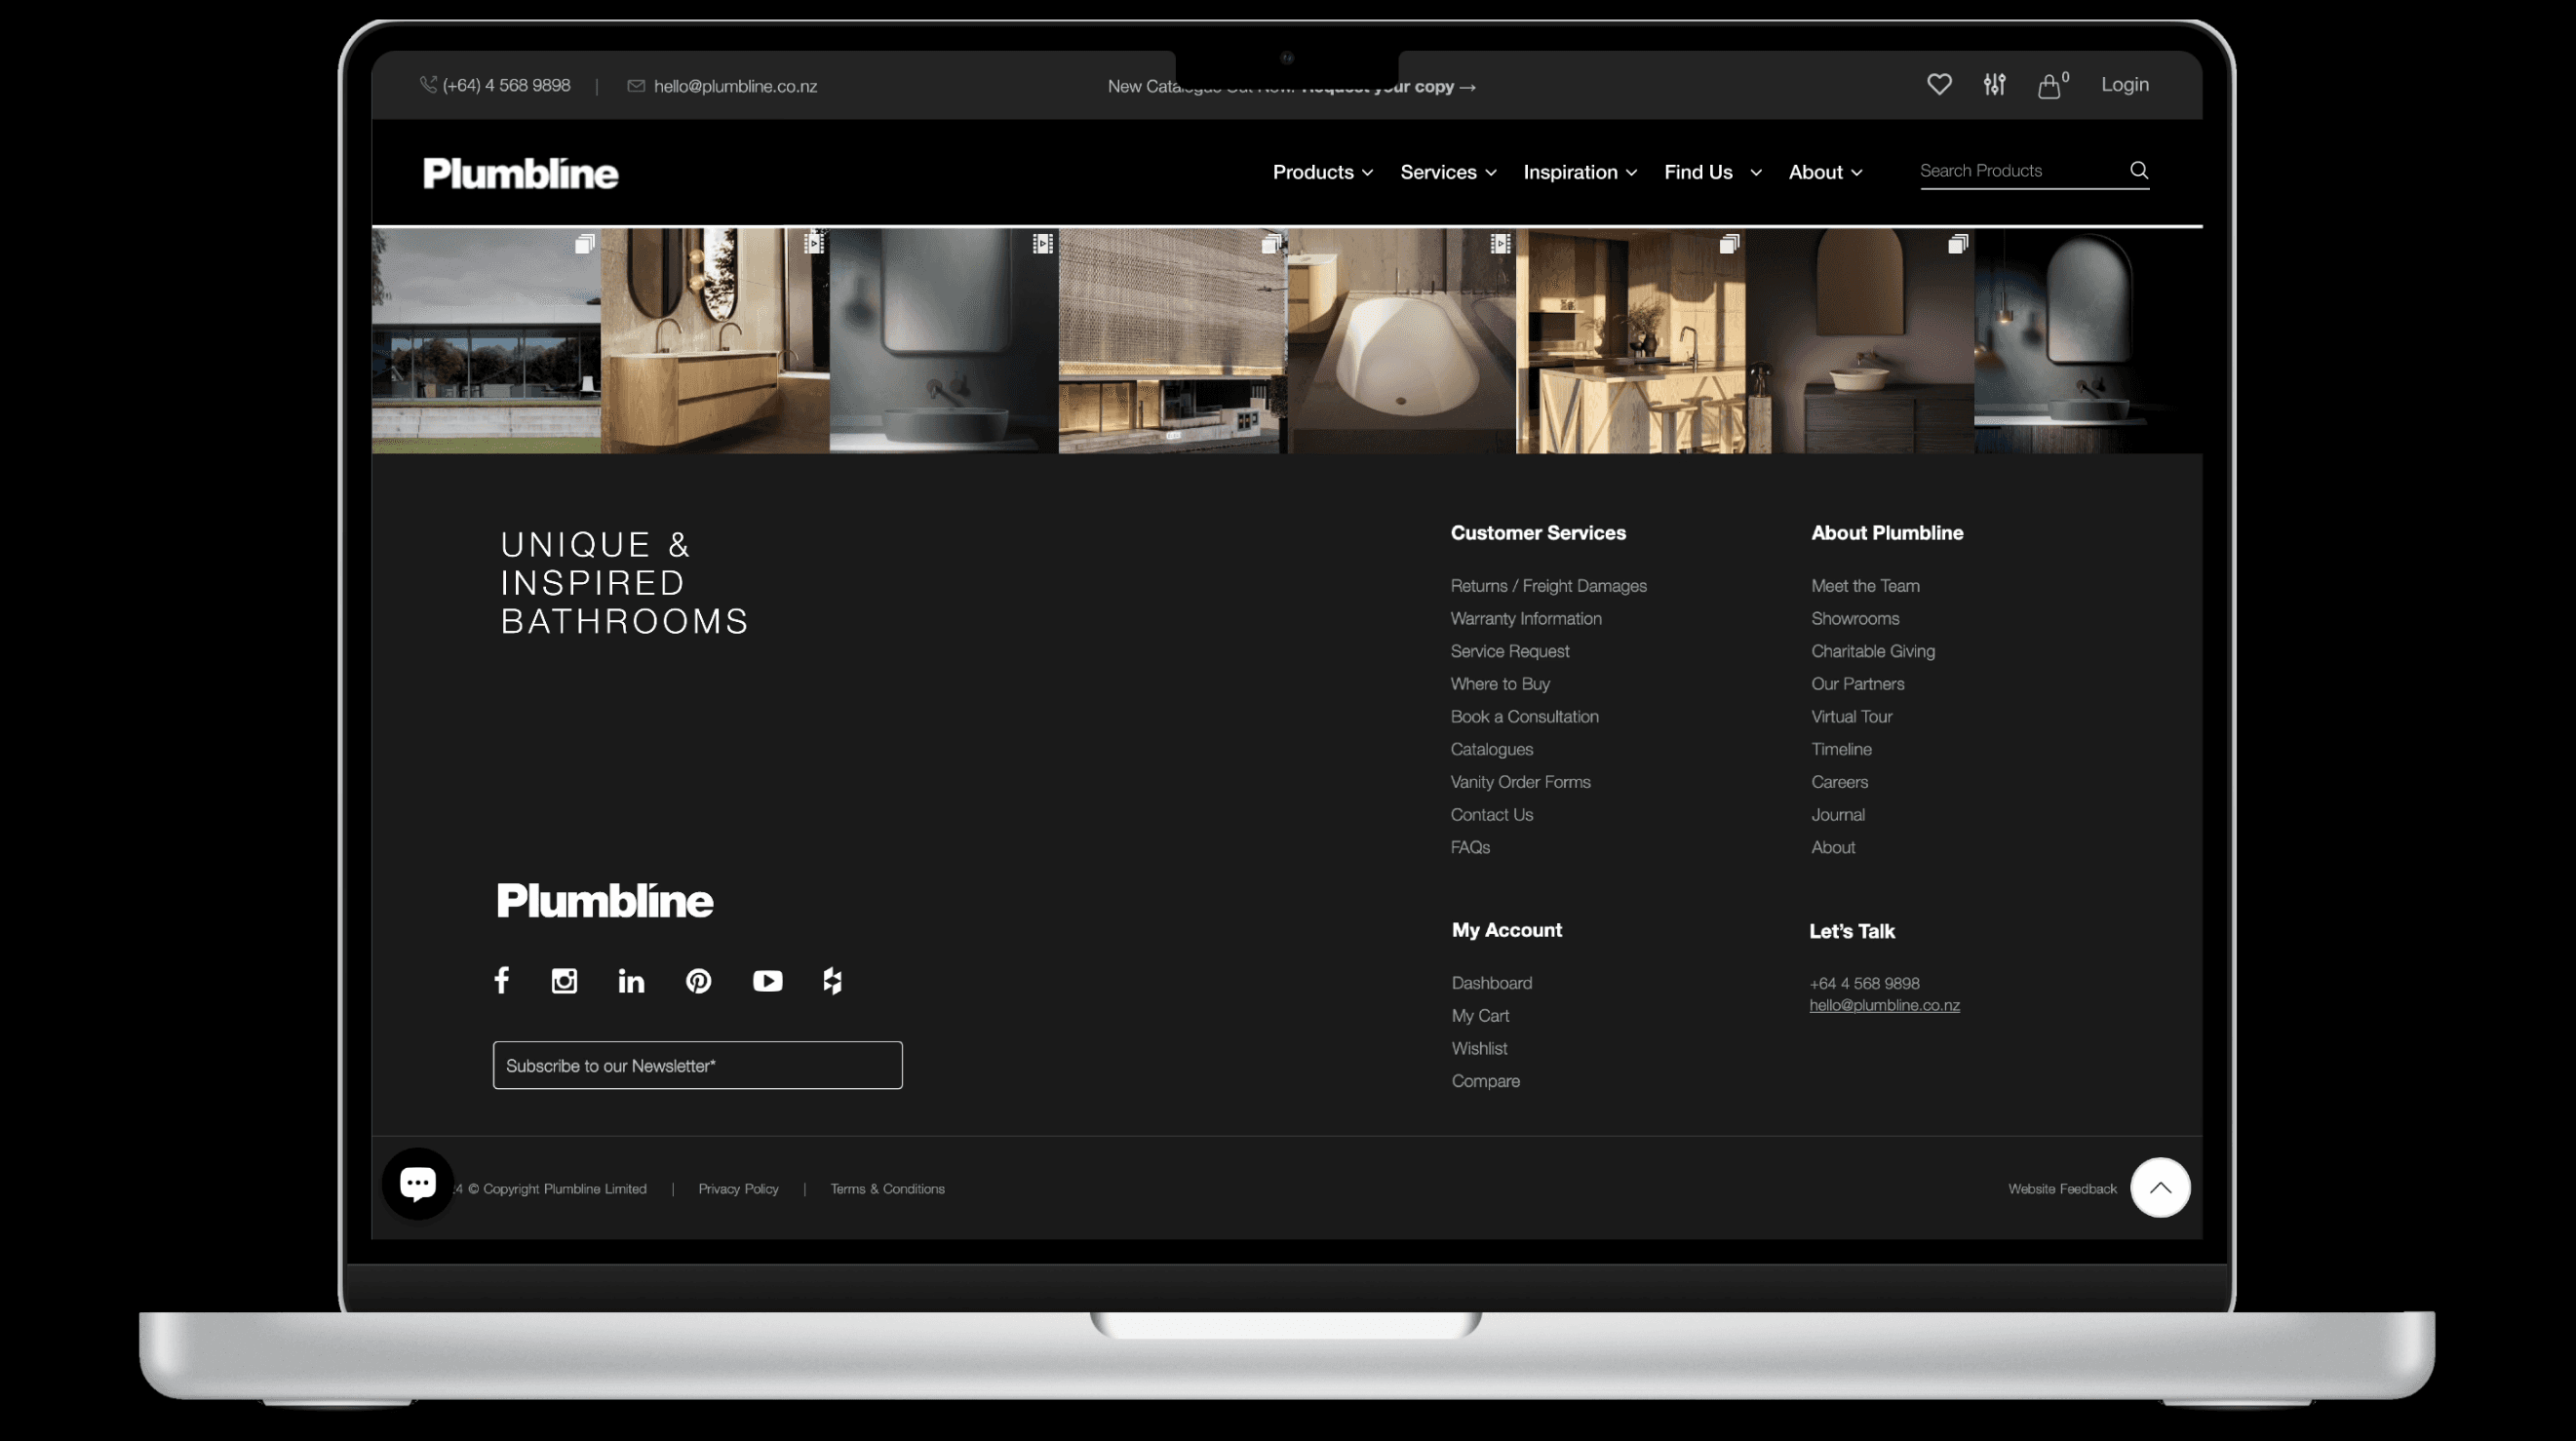2576x1441 pixels.
Task: Expand the Inspiration menu
Action: [x=1580, y=172]
